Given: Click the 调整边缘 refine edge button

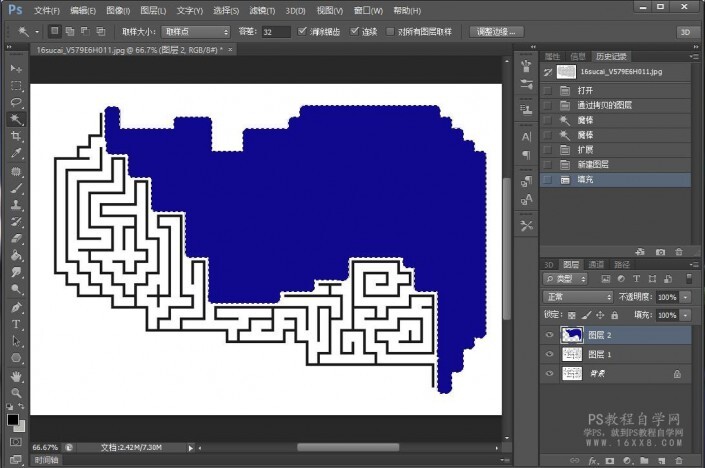Looking at the screenshot, I should pos(496,32).
